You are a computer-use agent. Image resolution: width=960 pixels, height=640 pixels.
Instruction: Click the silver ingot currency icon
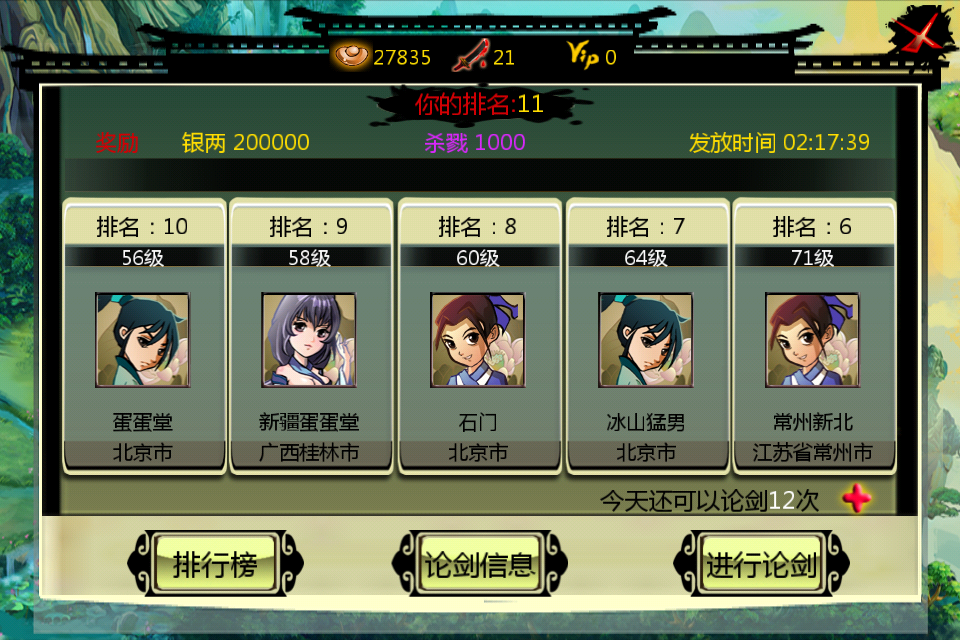coord(351,56)
